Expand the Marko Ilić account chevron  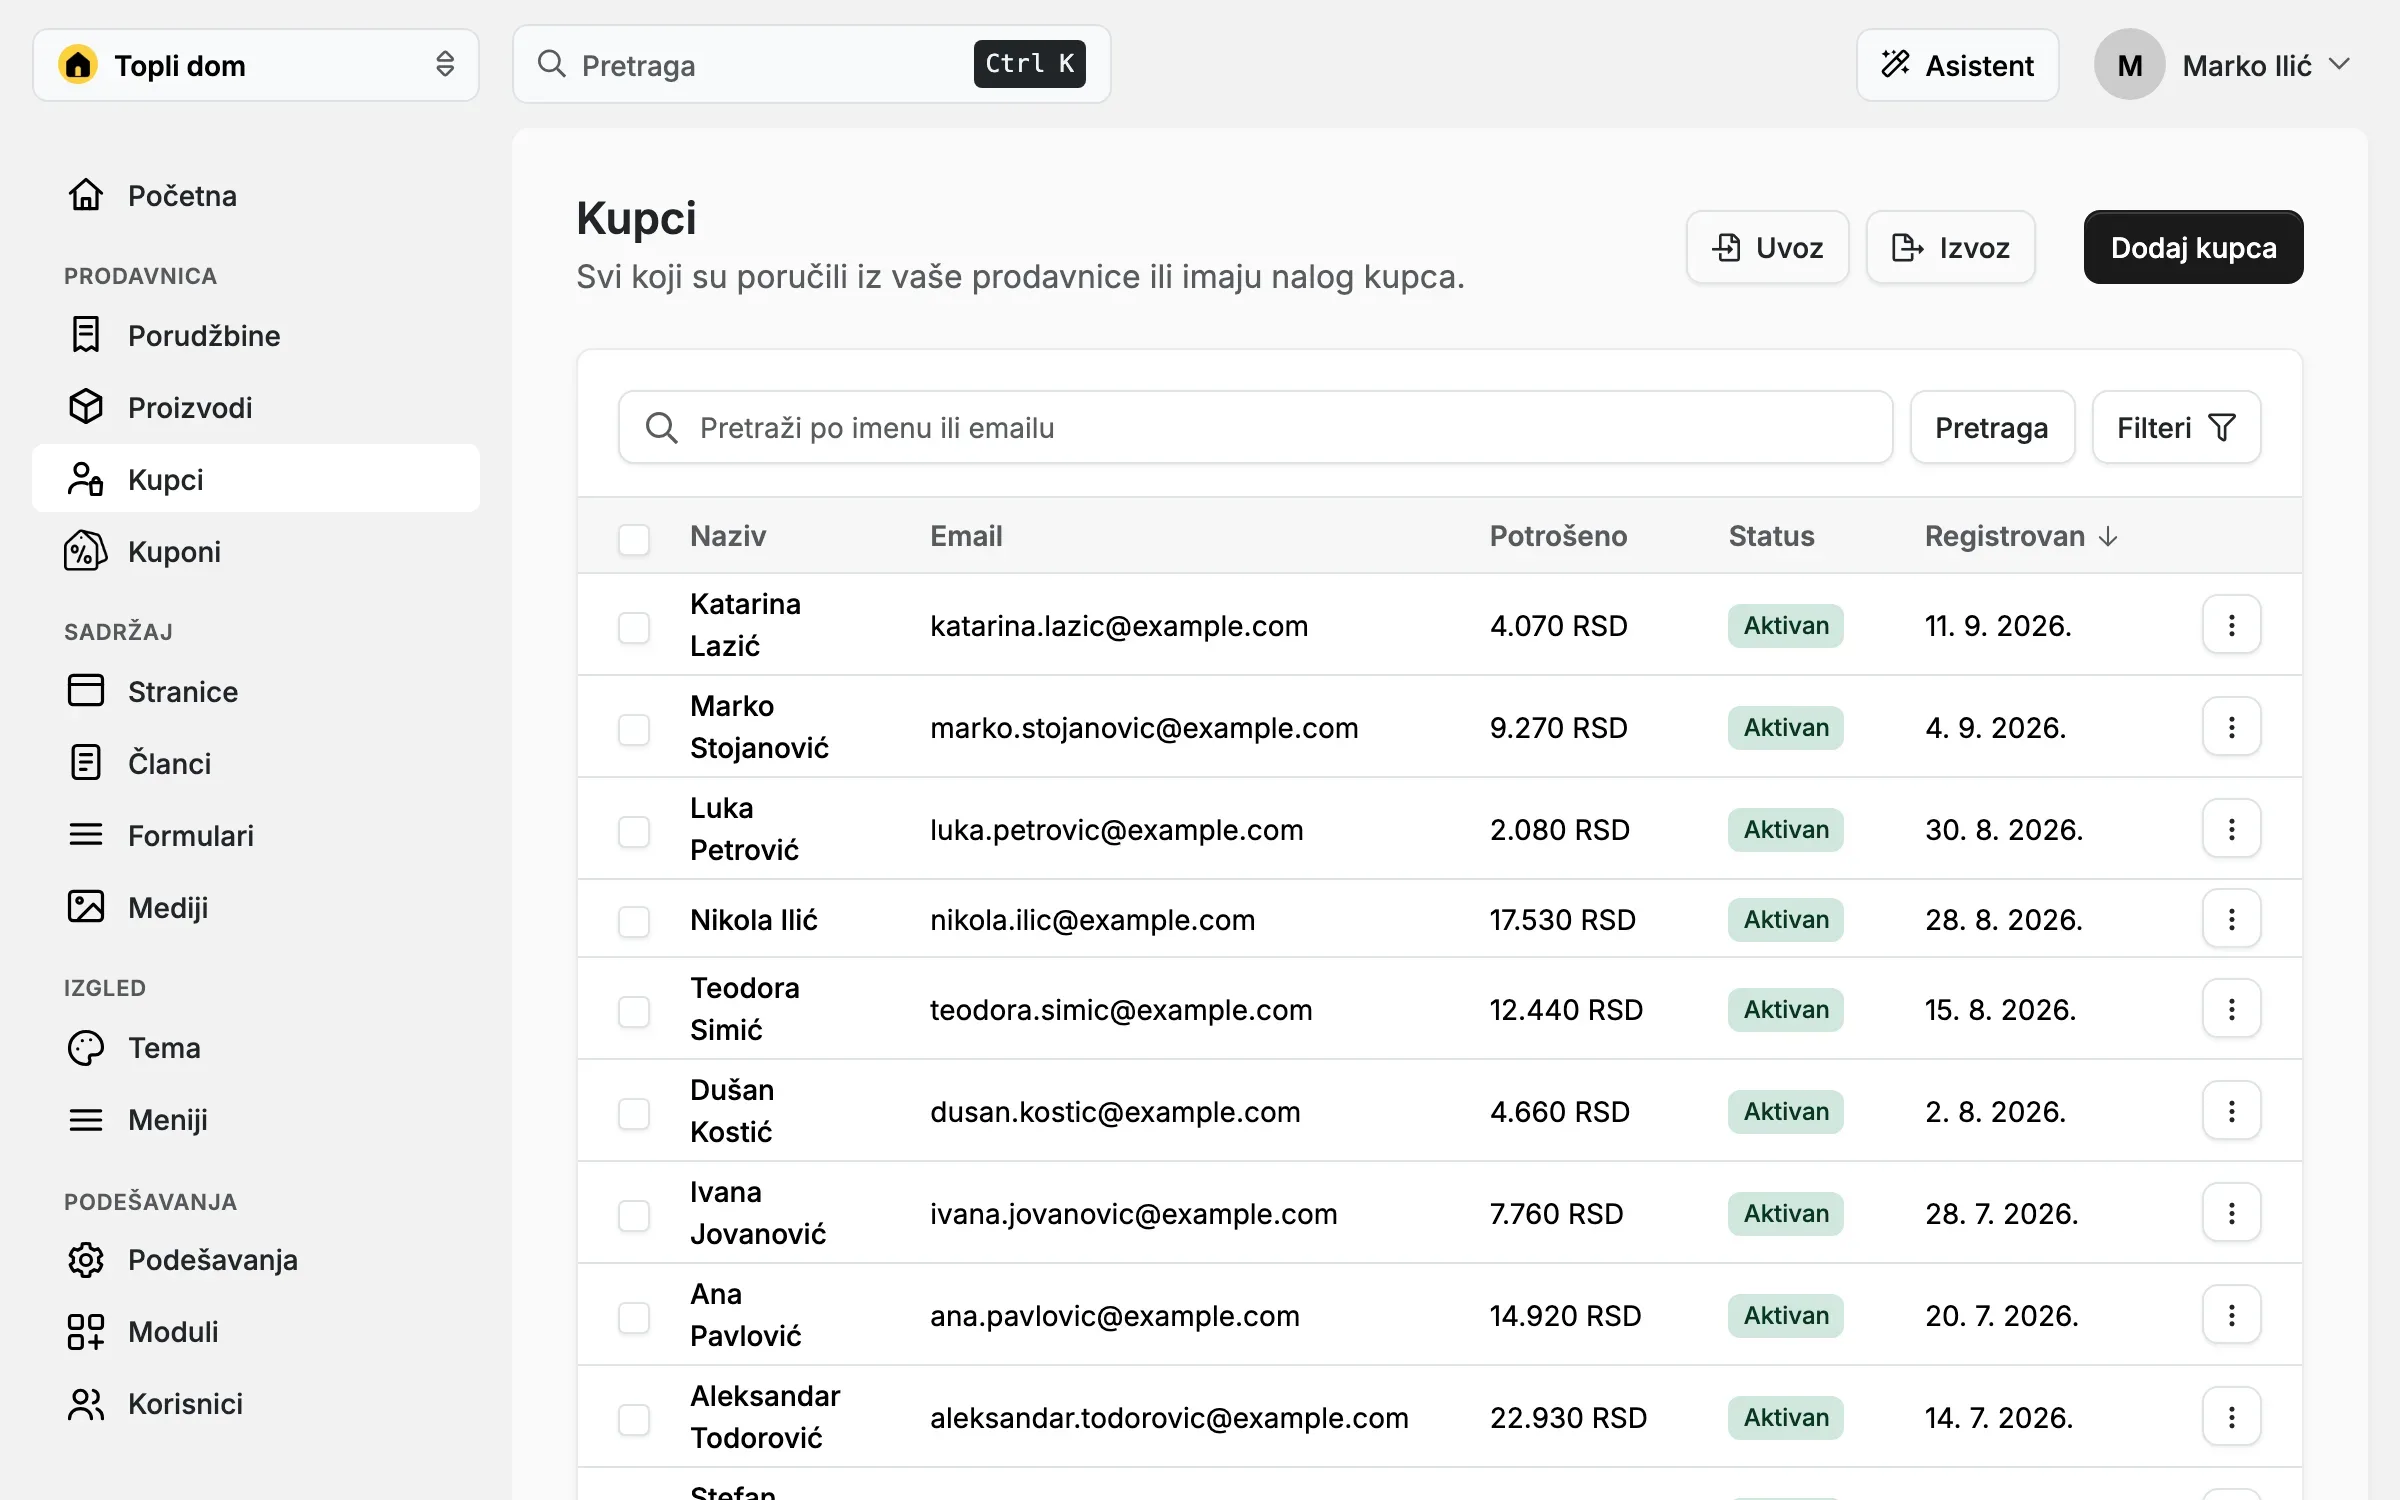click(x=2339, y=65)
